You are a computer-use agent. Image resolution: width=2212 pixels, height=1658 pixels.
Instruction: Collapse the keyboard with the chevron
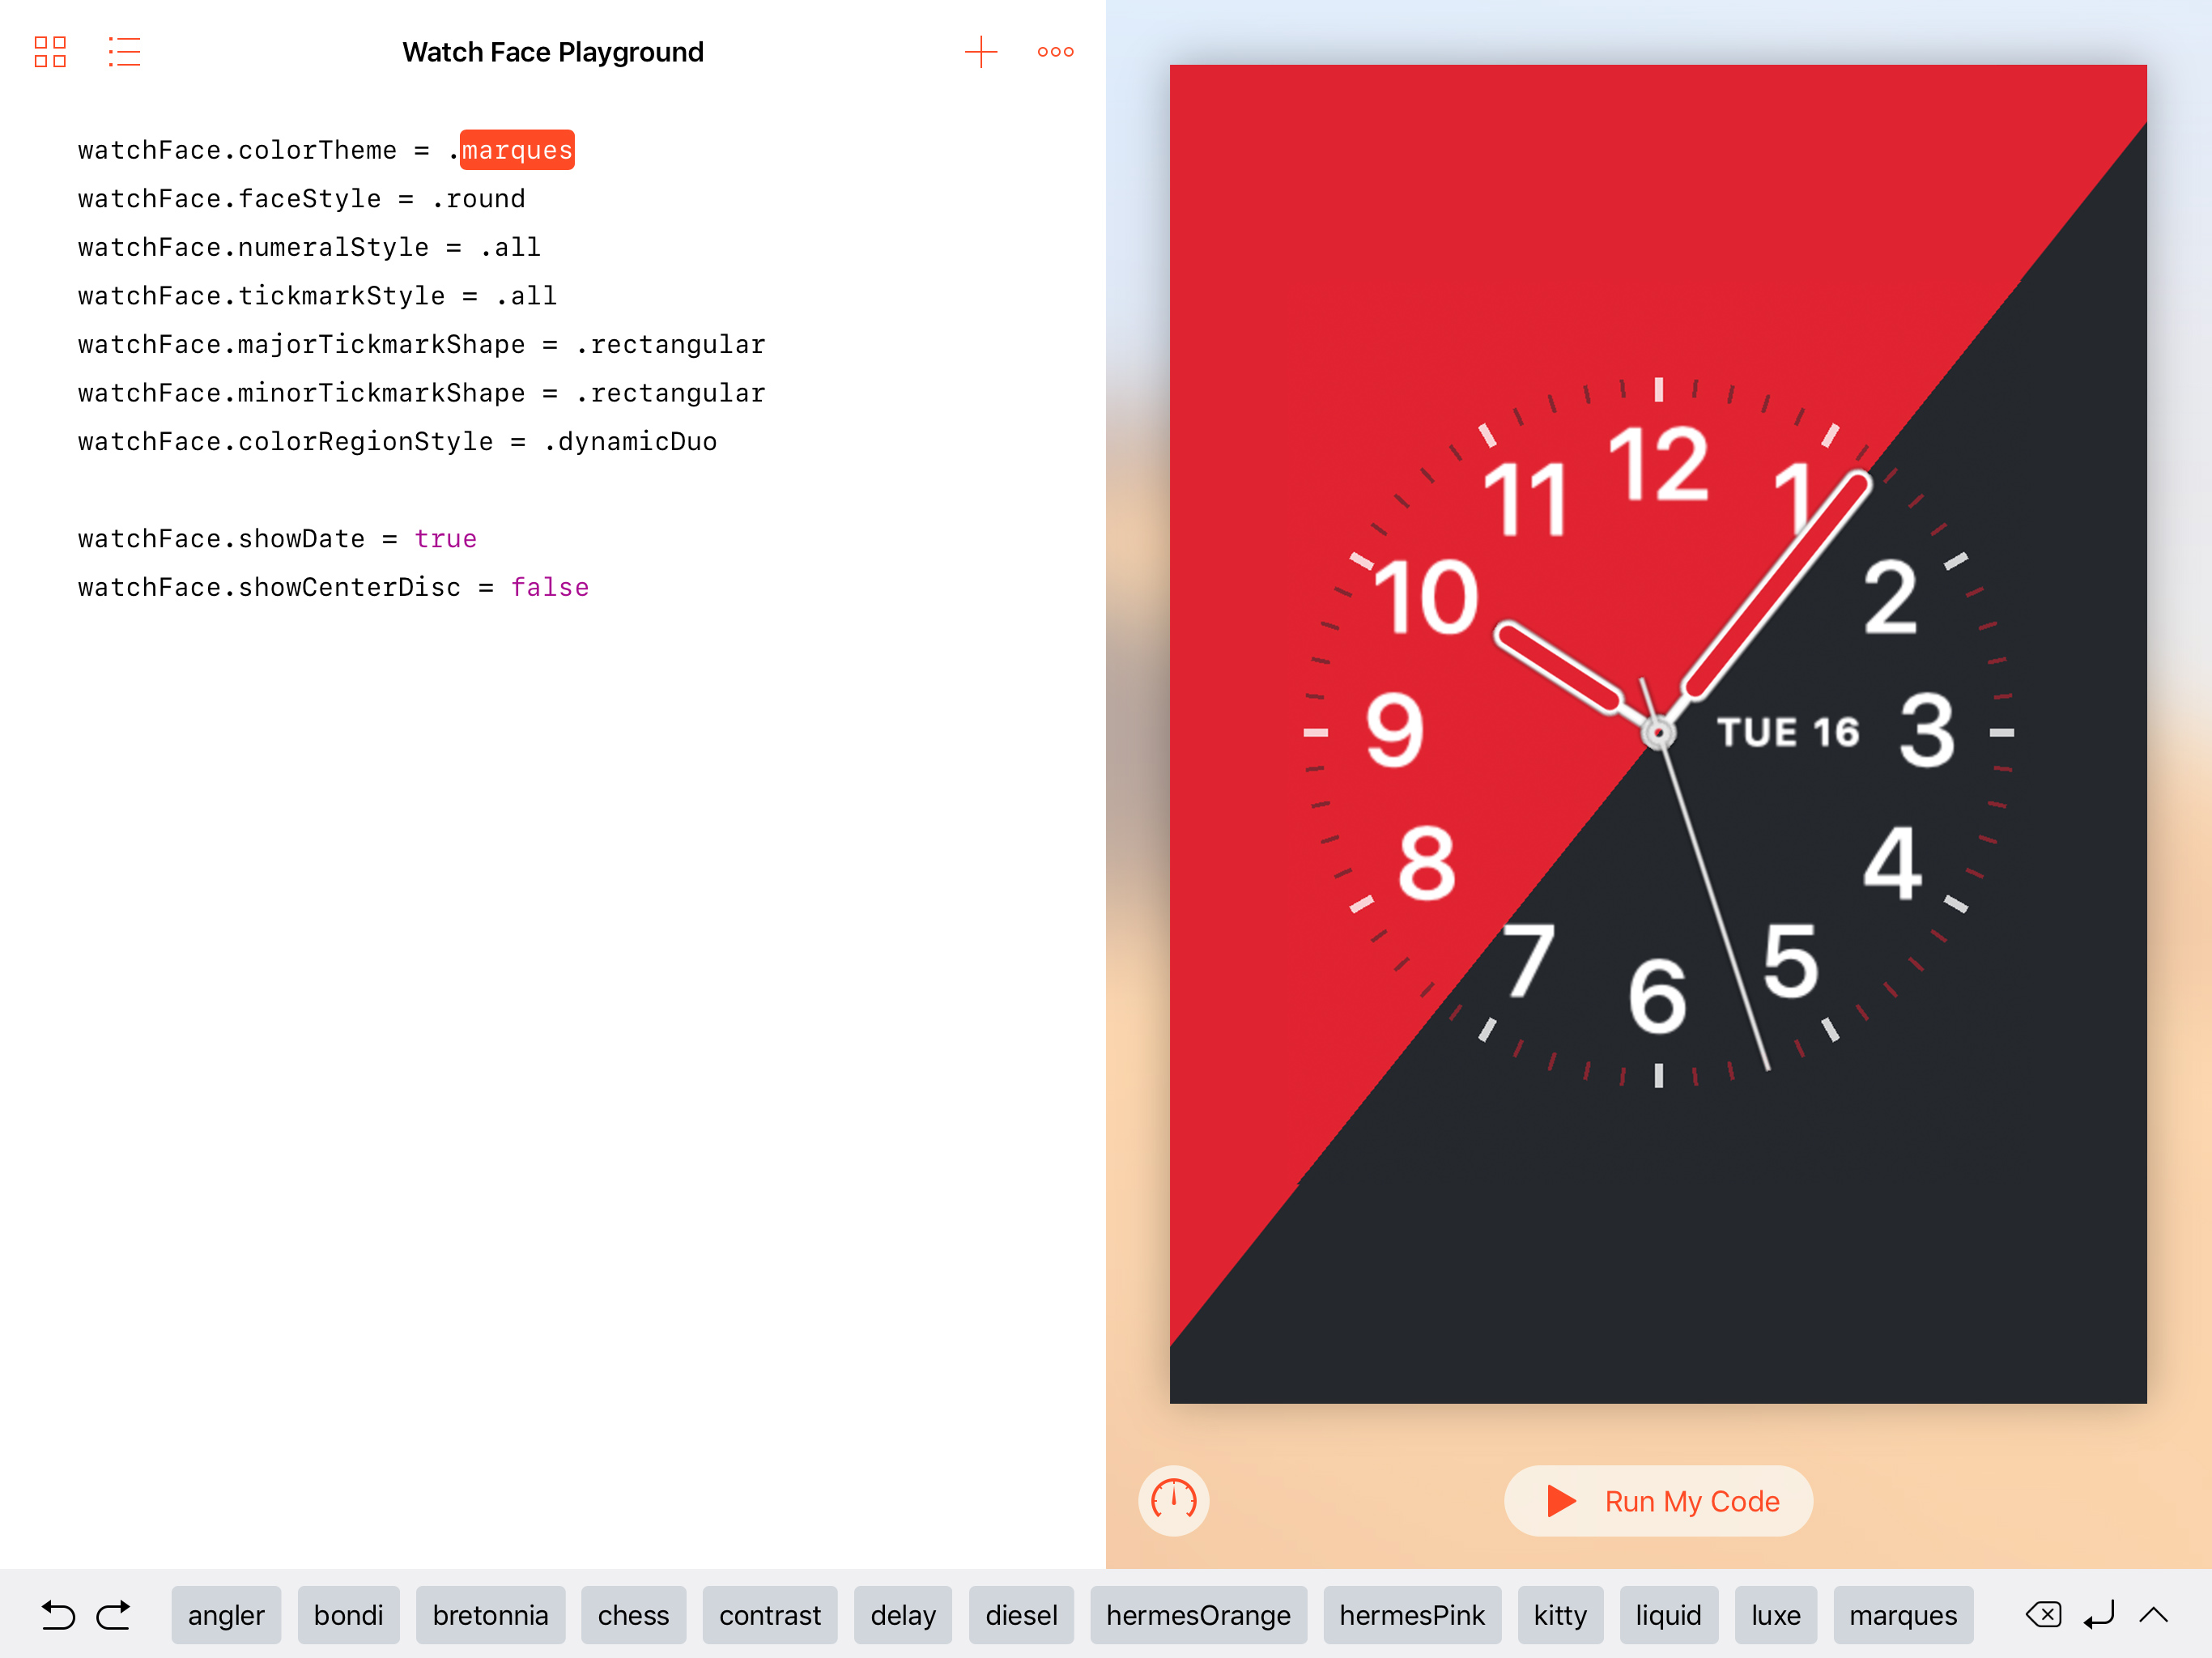pos(2154,1614)
